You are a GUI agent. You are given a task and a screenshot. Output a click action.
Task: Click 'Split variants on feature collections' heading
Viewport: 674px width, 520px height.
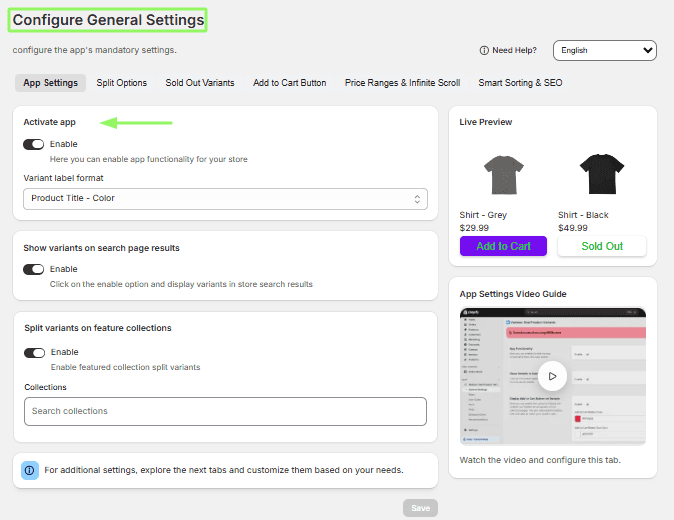point(98,328)
